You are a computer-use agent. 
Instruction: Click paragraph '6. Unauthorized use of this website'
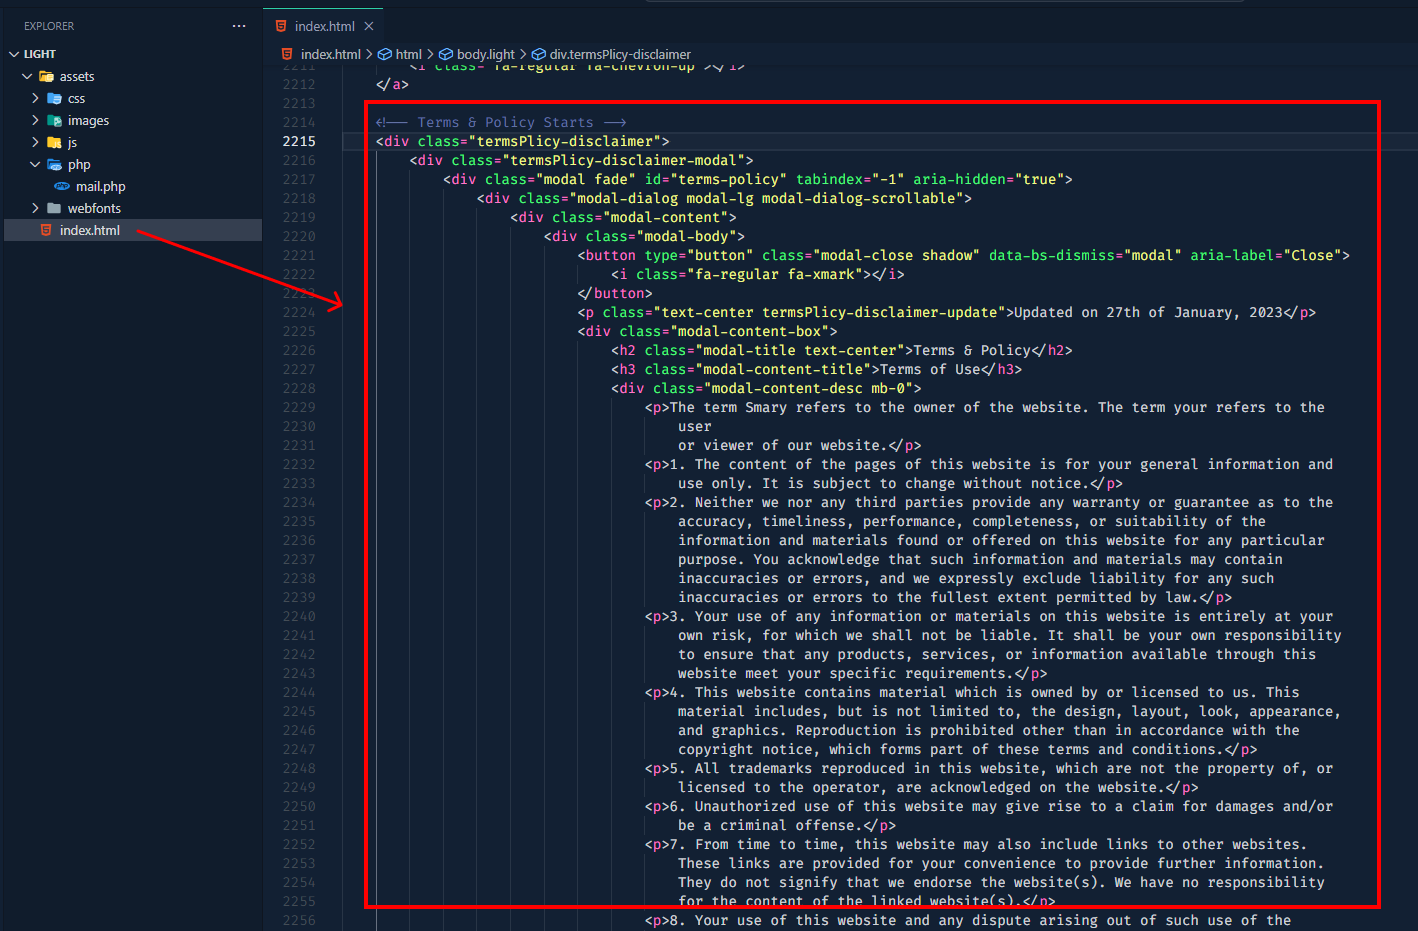989,816
